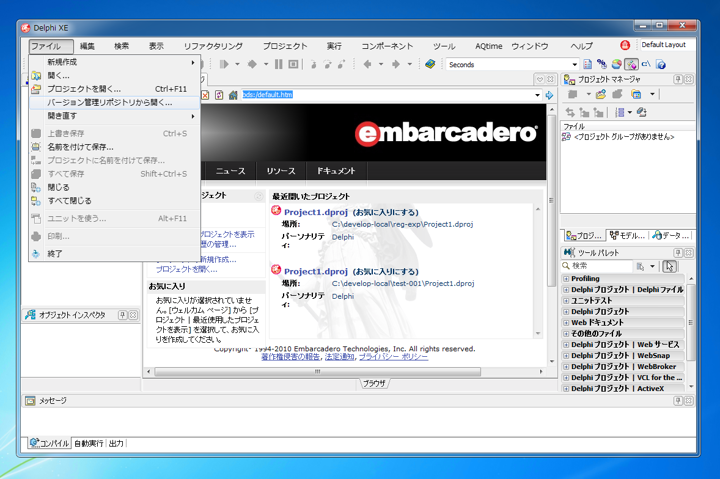Click the forward navigation arrow in toolbar
720x479 pixels.
(396, 64)
